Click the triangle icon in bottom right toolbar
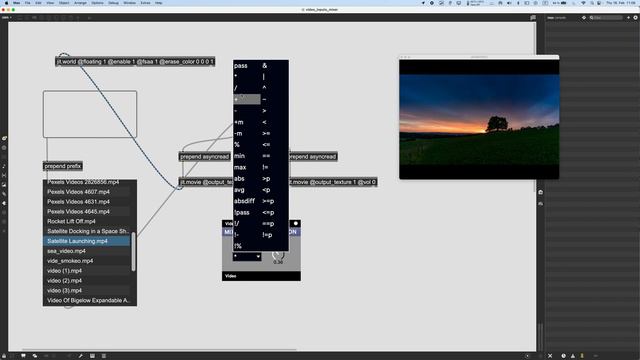Viewport: 640px width, 360px height. tap(573, 356)
